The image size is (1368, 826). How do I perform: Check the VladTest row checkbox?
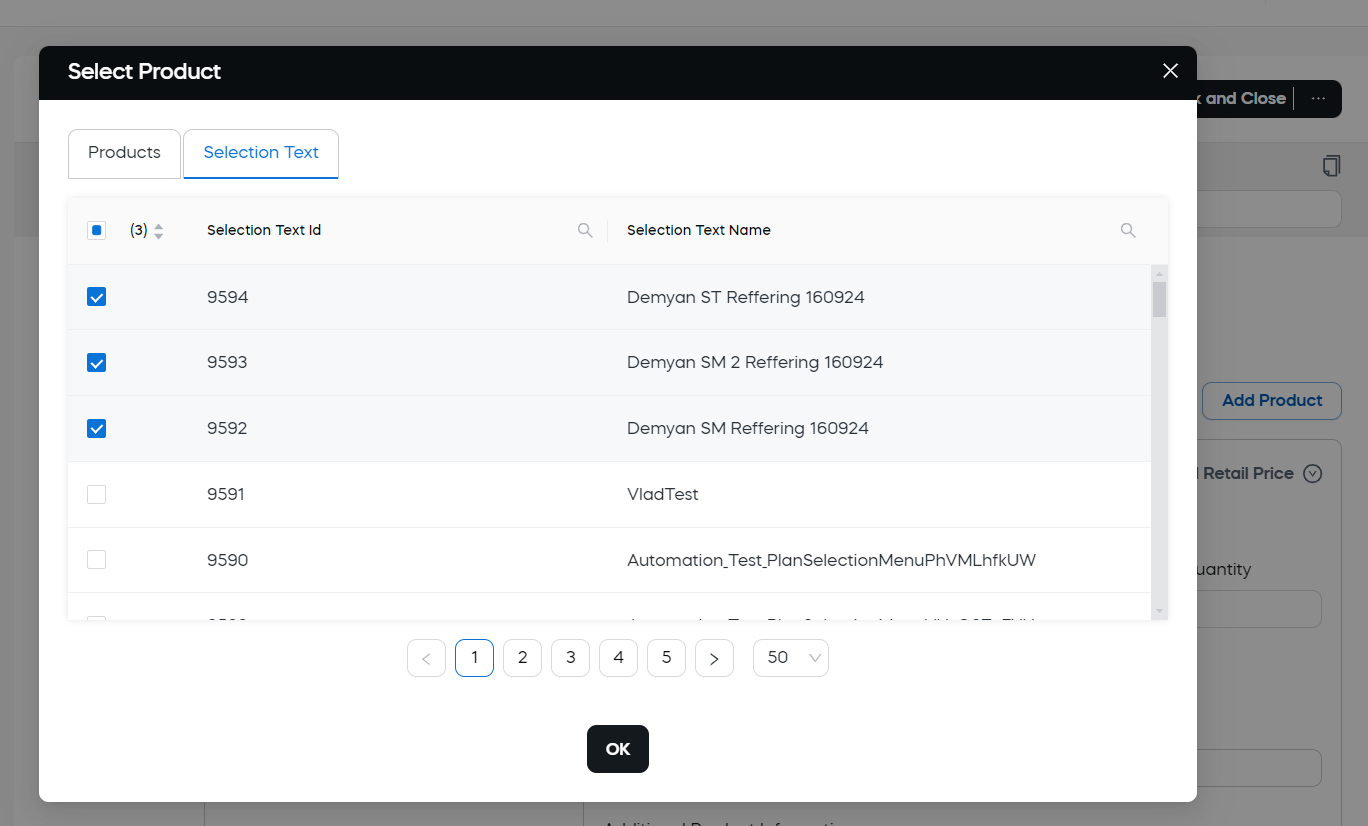coord(96,495)
